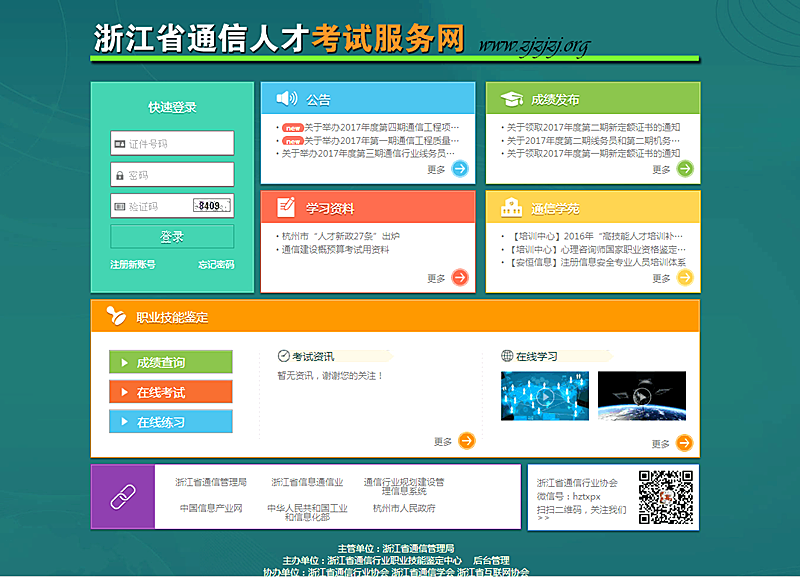
Task: Focus the 证件号码 input field
Action: [x=172, y=144]
